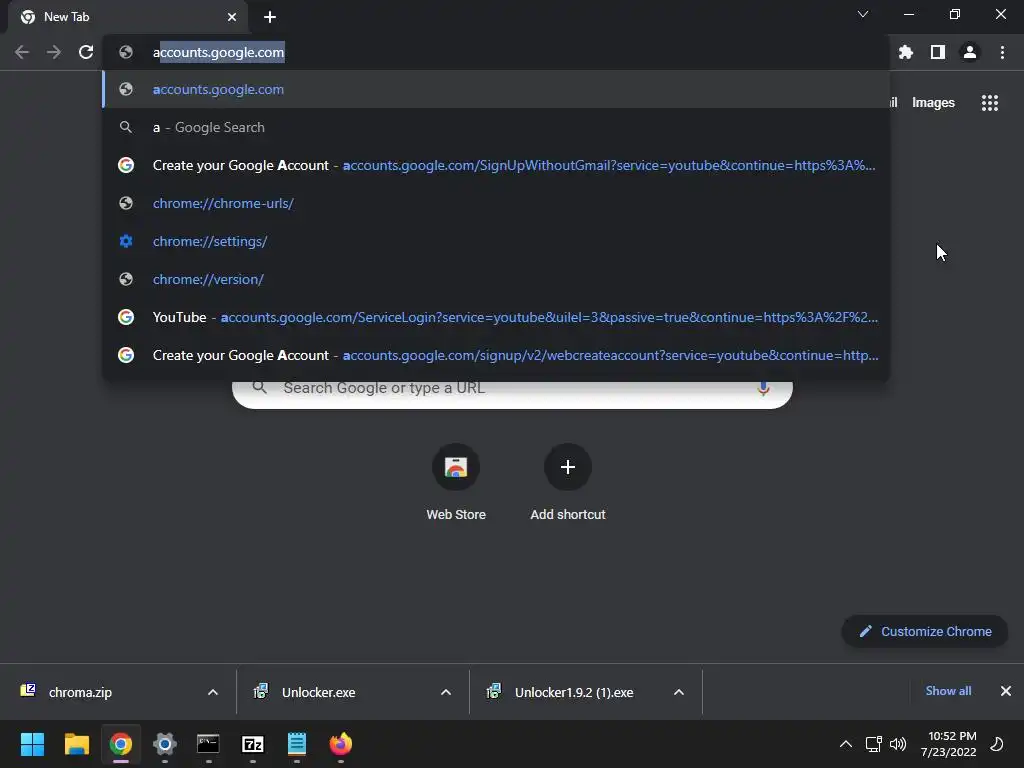
Task: Expand options for Unlocker.exe download
Action: click(446, 692)
